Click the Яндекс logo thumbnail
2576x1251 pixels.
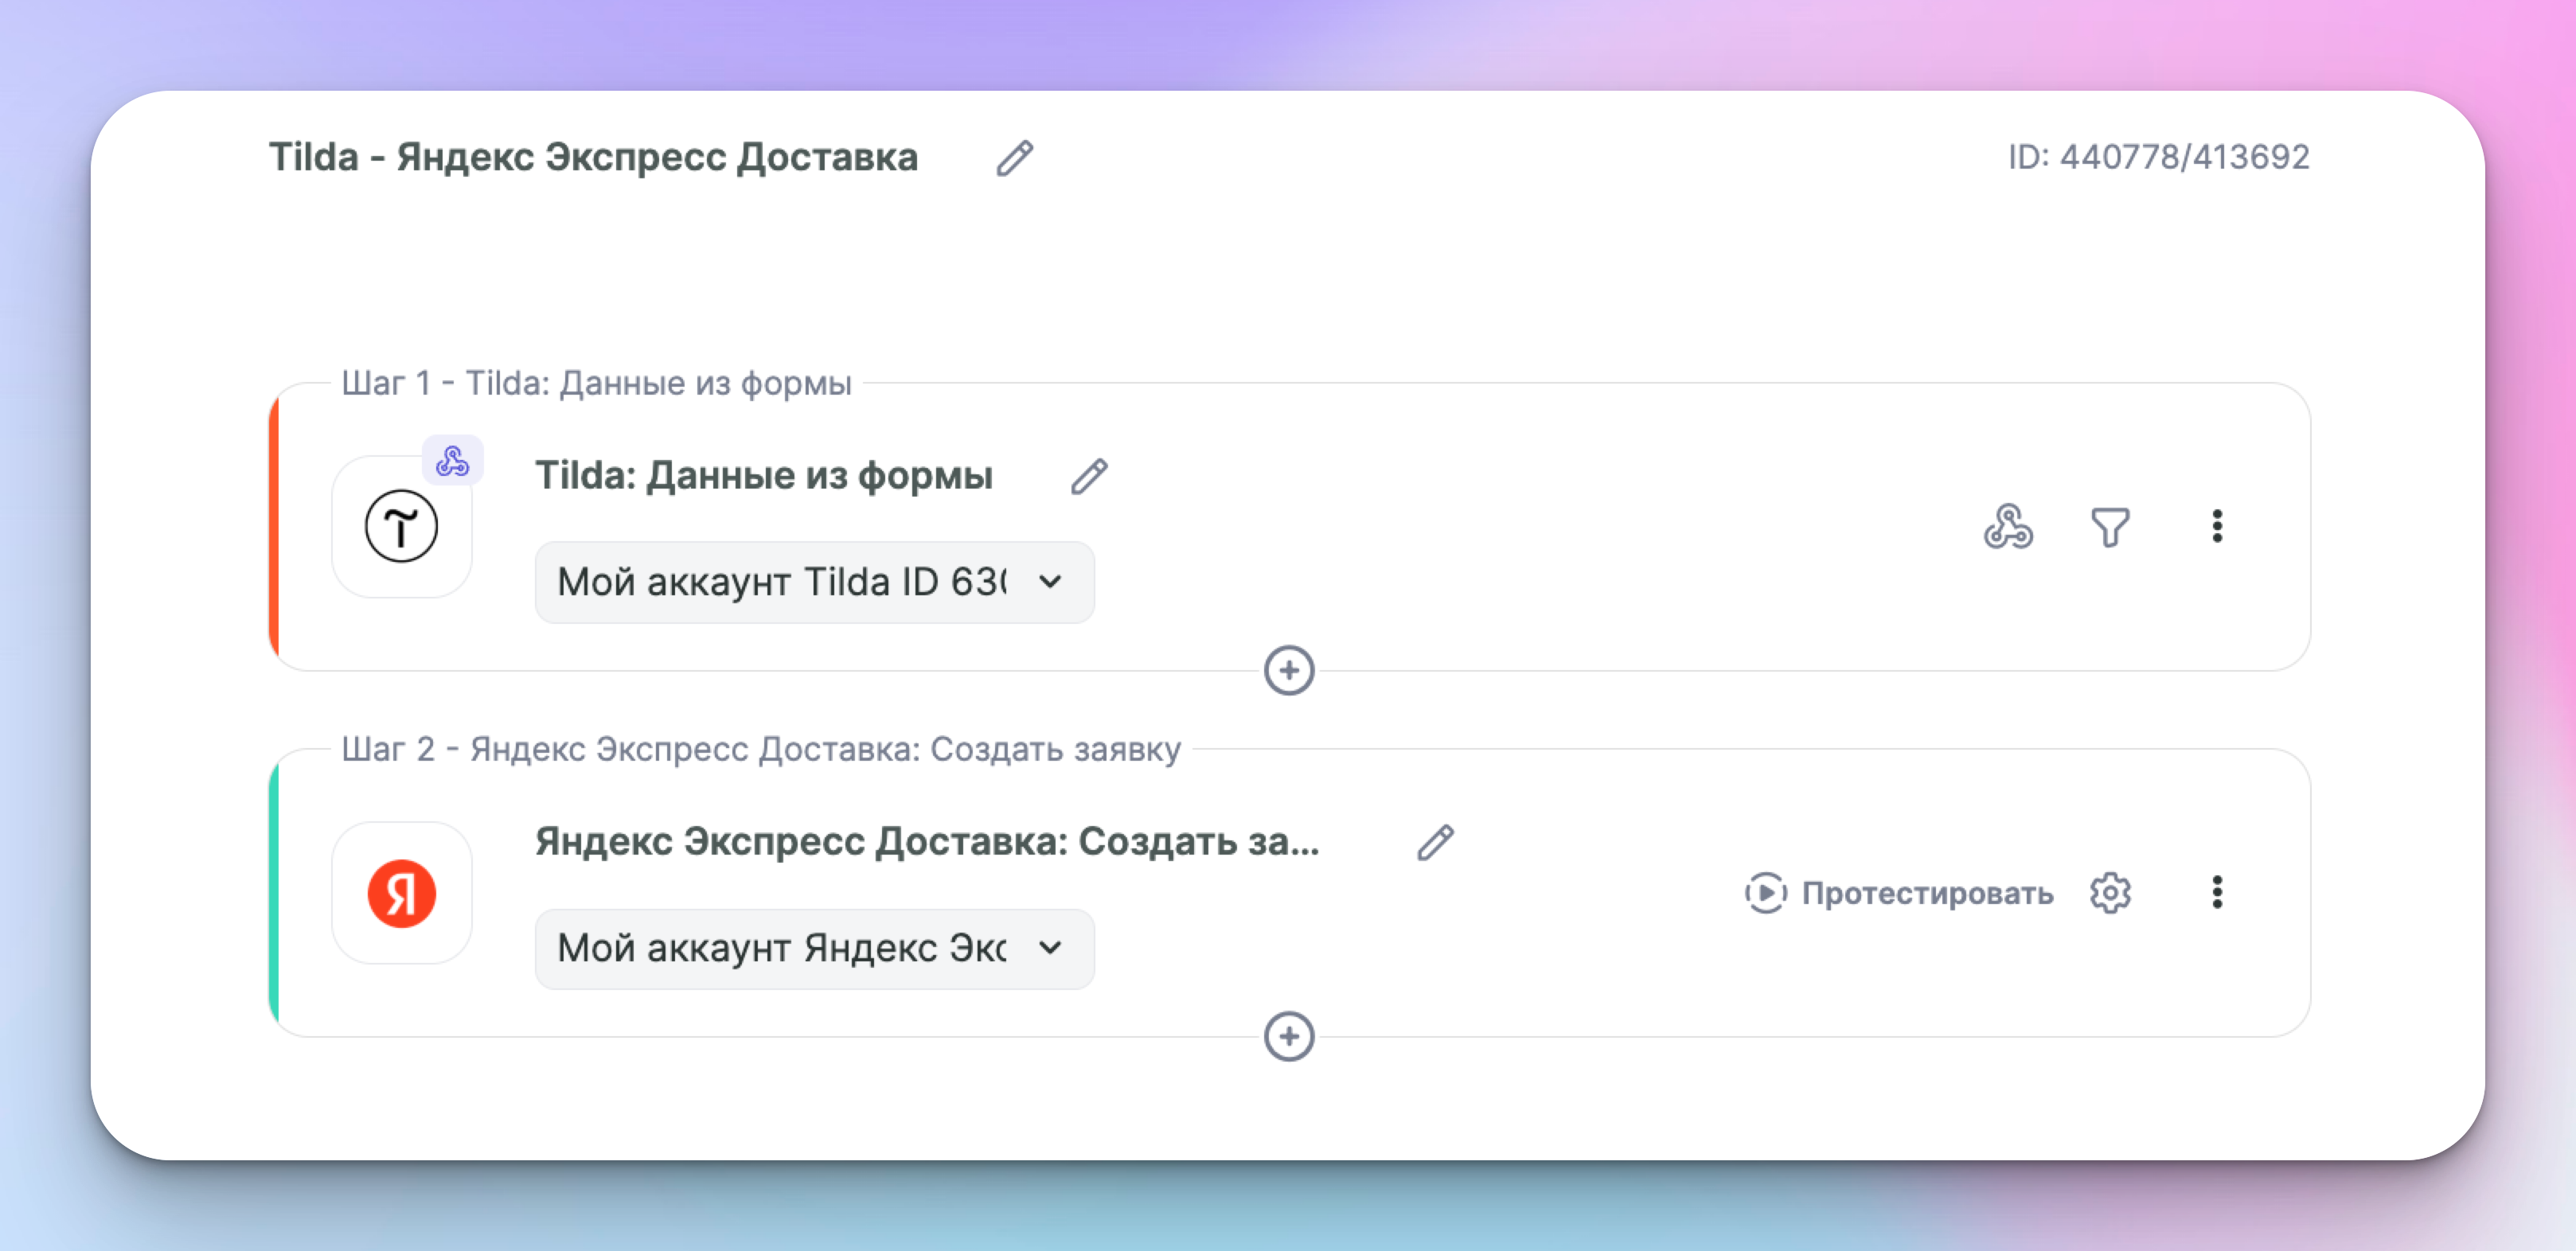tap(401, 893)
